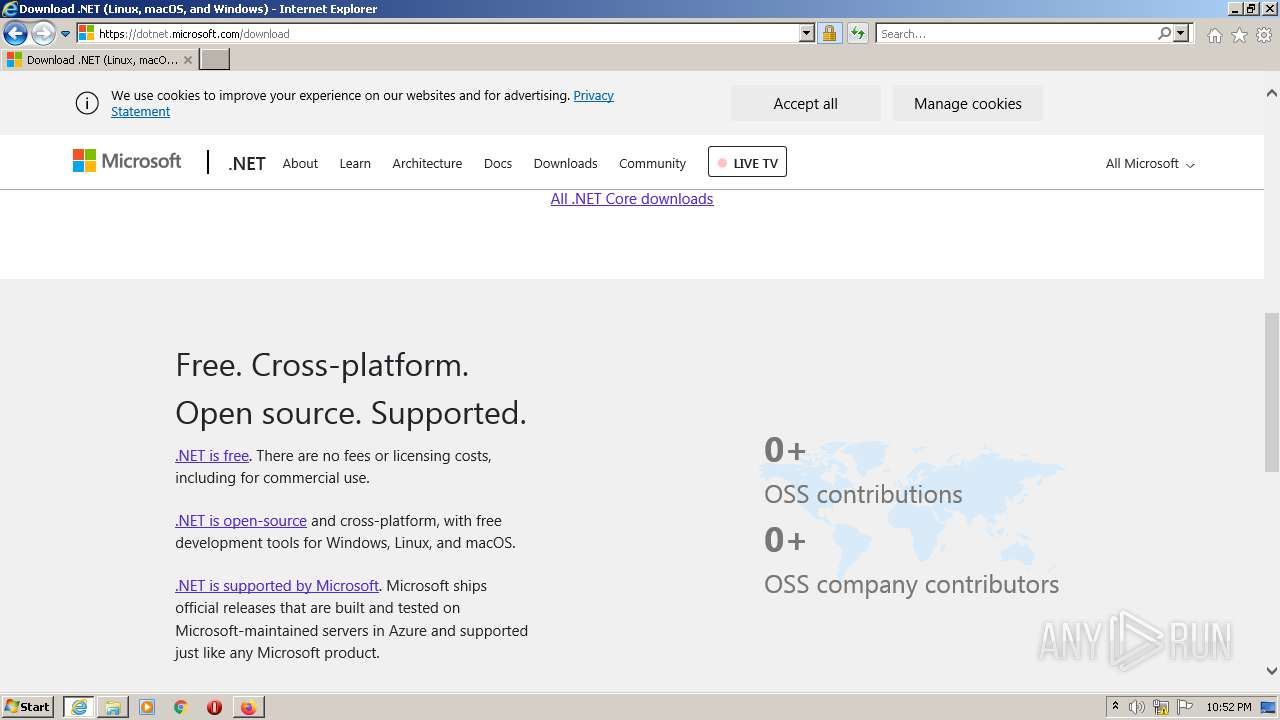Image resolution: width=1280 pixels, height=720 pixels.
Task: Click the page scrollbar down arrow
Action: pyautogui.click(x=1271, y=671)
